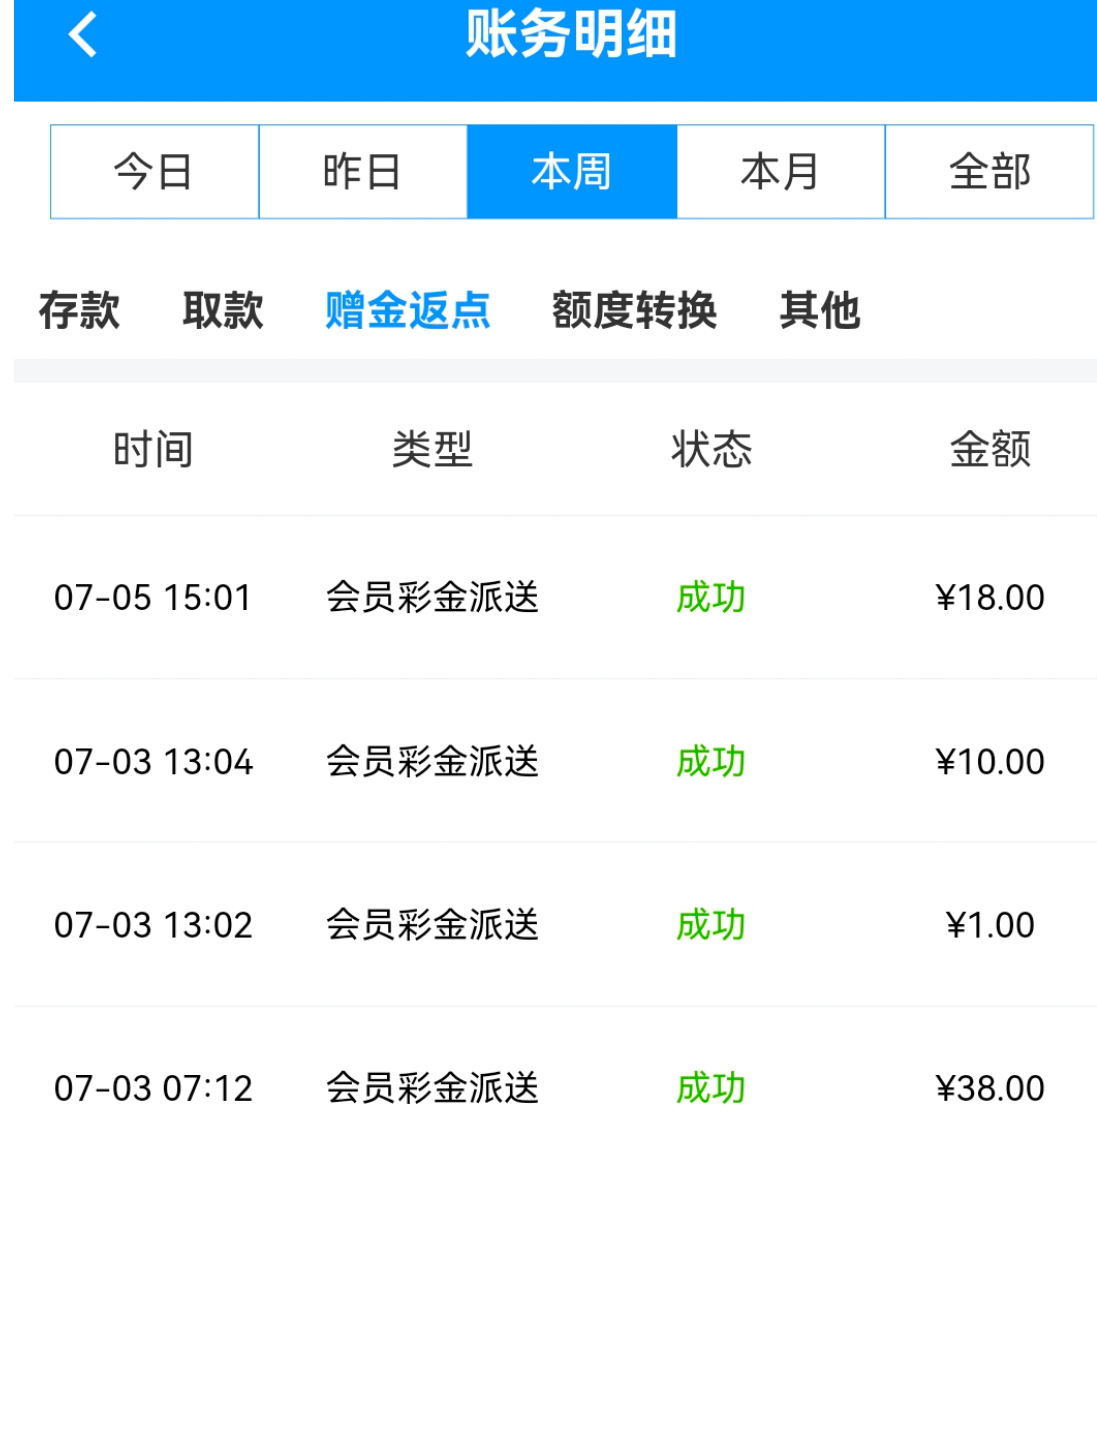This screenshot has width=1097, height=1440.
Task: Open the 07-05 15:01 transaction row
Action: (153, 598)
